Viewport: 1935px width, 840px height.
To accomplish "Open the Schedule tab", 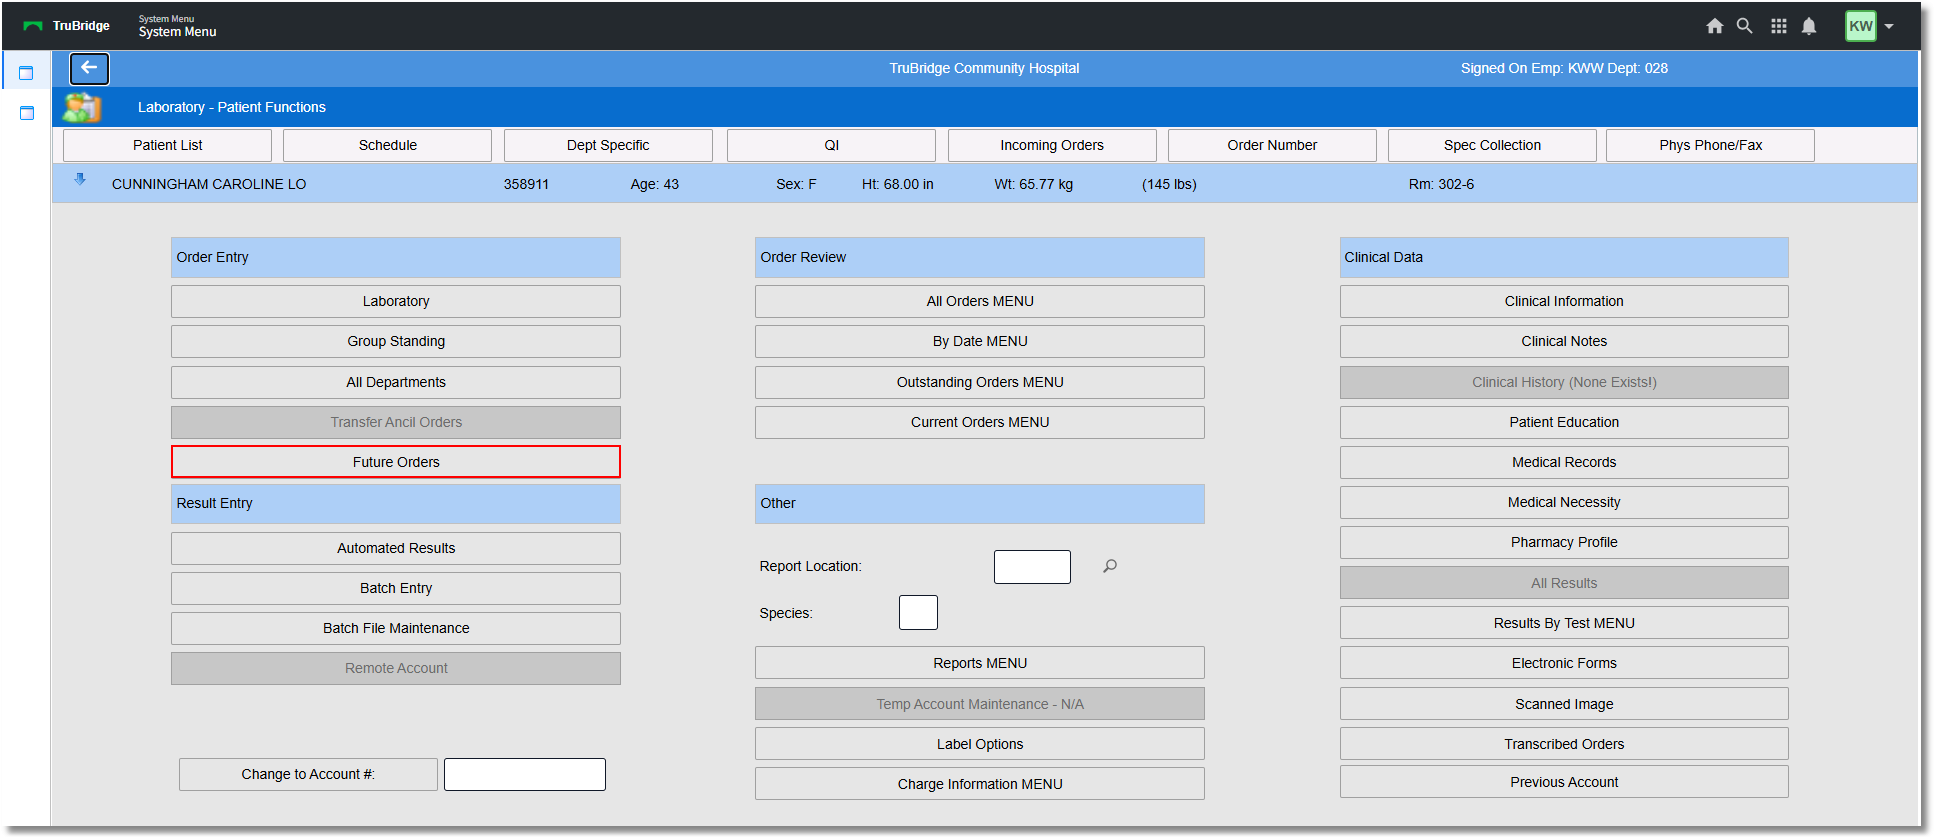I will coord(388,145).
